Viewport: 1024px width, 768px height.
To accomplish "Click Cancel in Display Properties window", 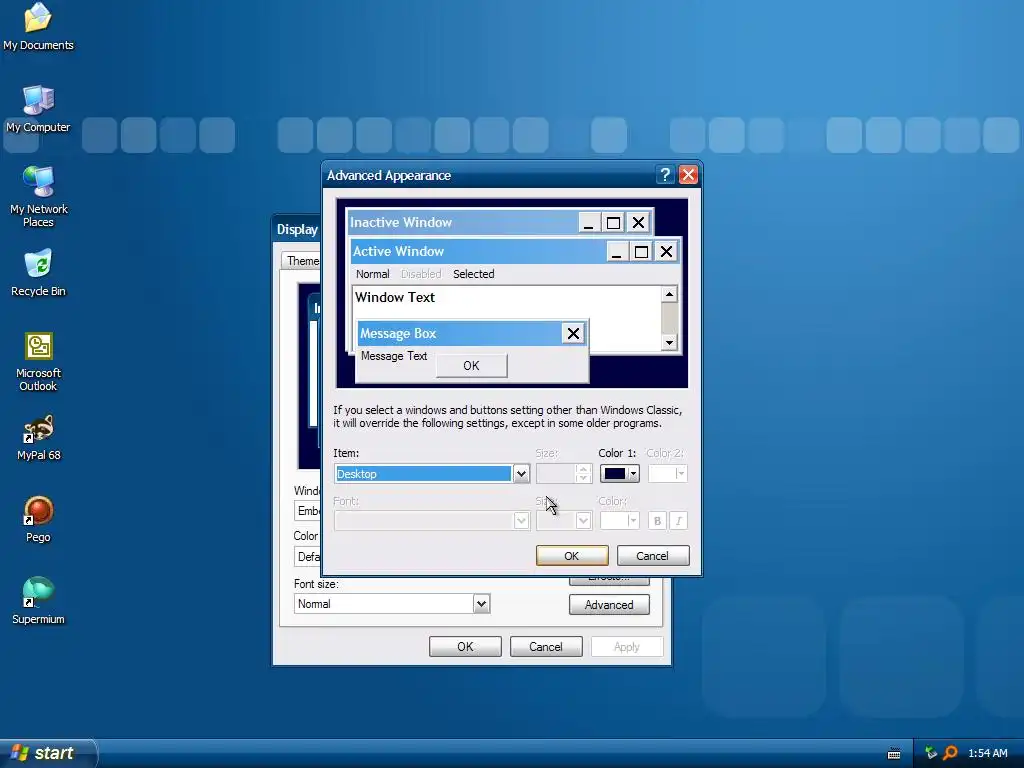I will (545, 647).
